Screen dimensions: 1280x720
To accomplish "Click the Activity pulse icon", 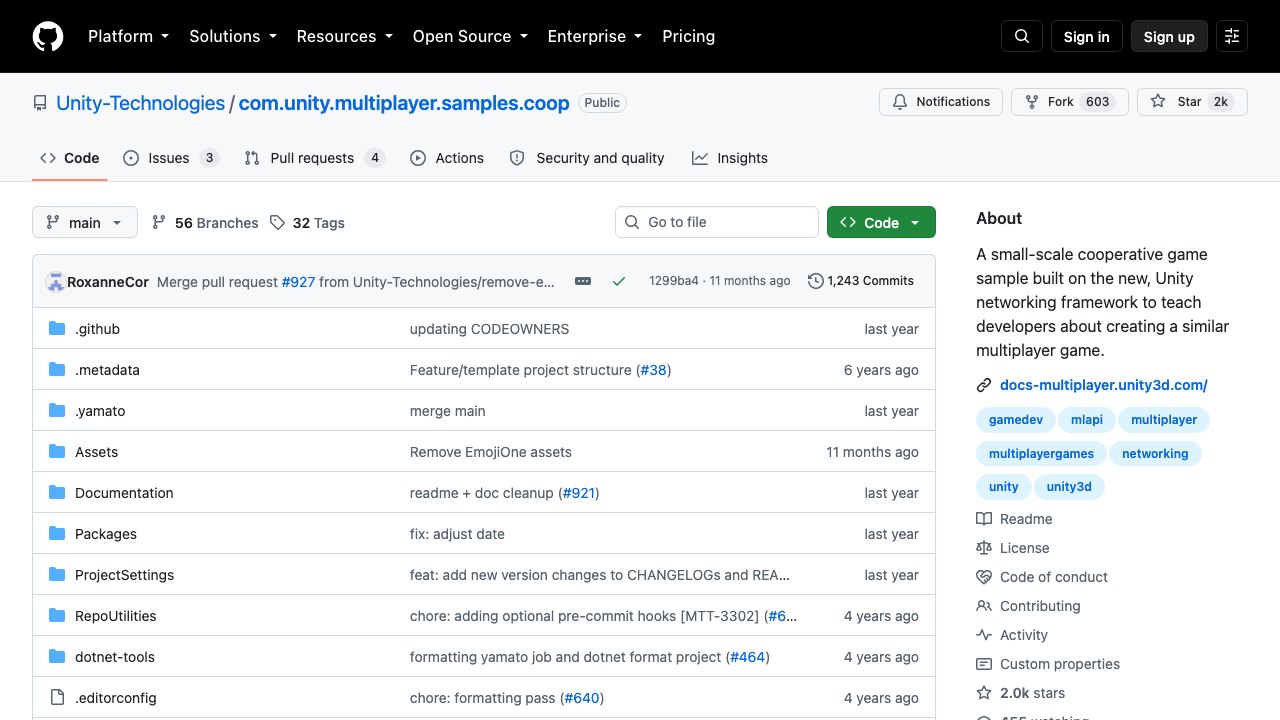I will click(x=984, y=635).
